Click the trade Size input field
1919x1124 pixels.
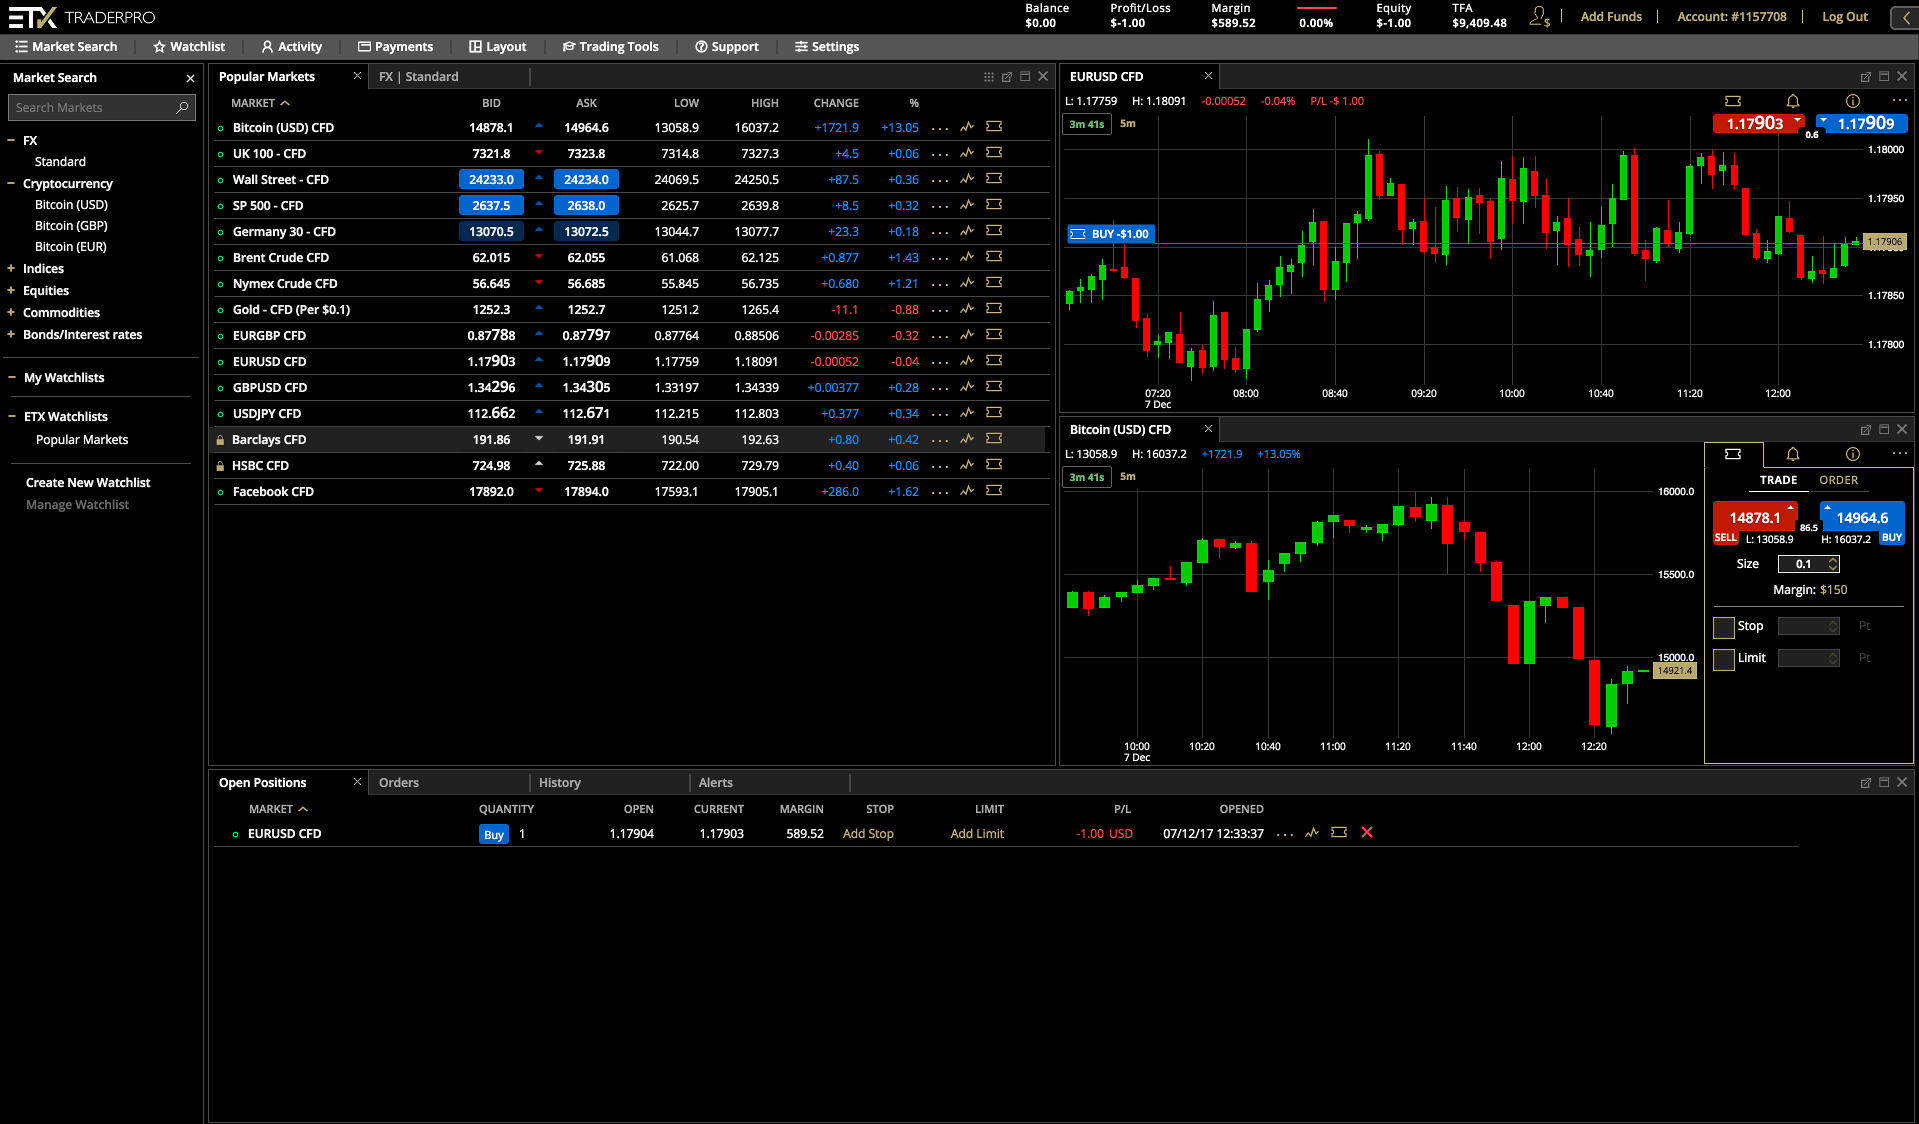1803,564
